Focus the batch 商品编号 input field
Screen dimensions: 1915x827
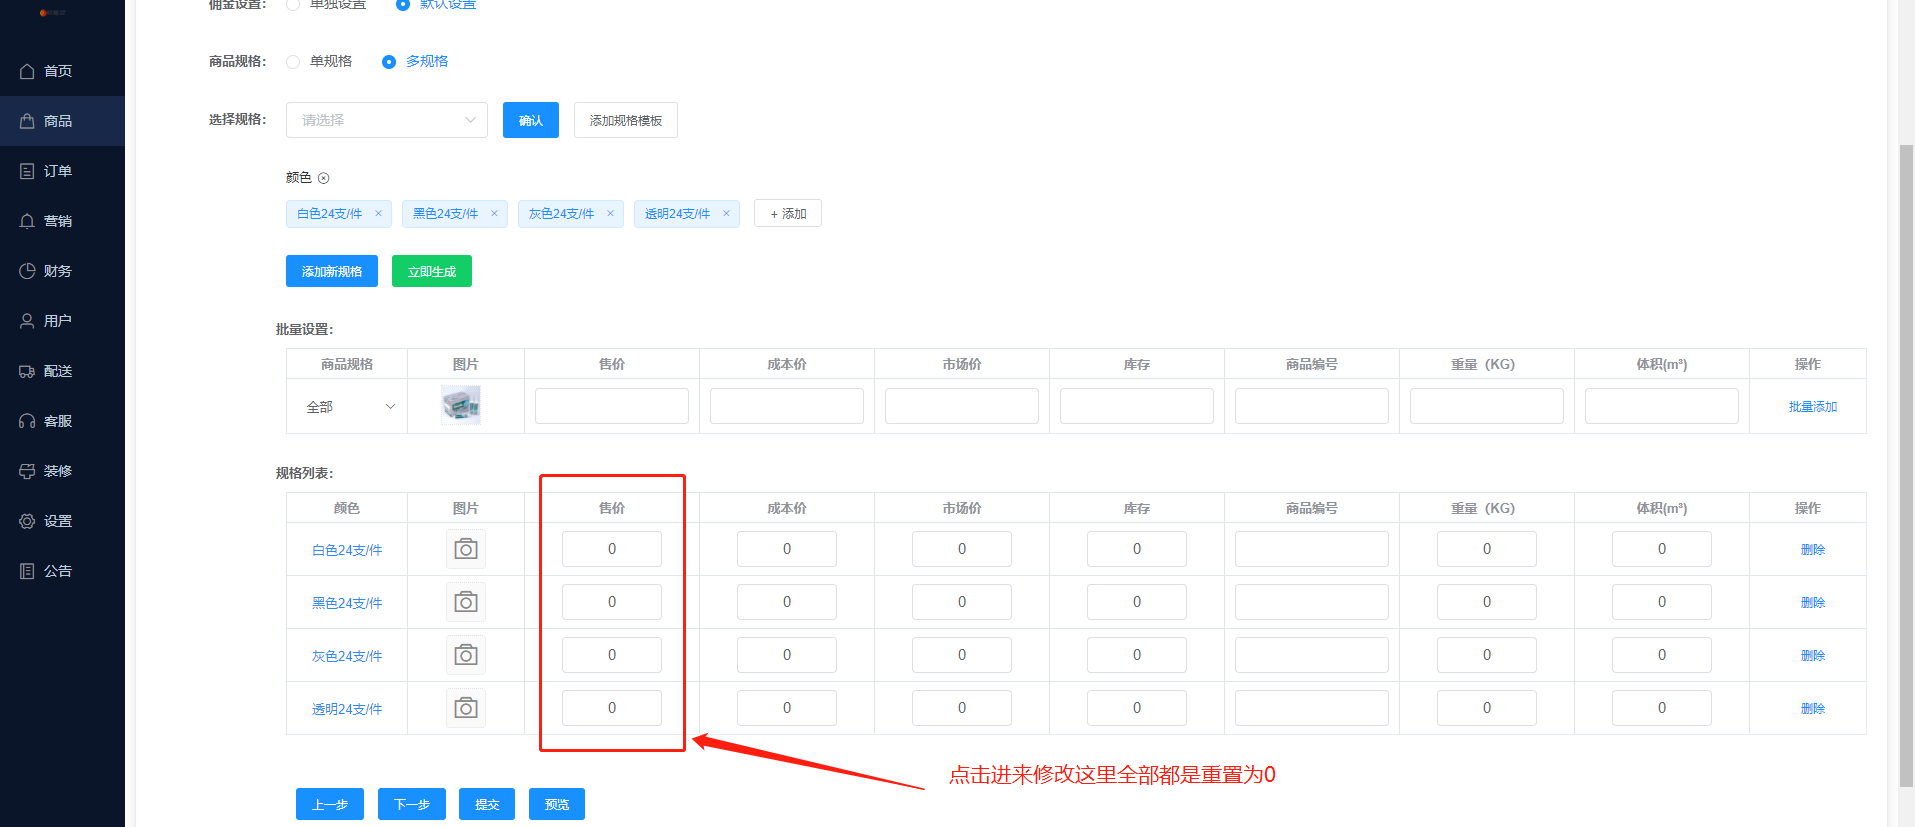point(1312,406)
